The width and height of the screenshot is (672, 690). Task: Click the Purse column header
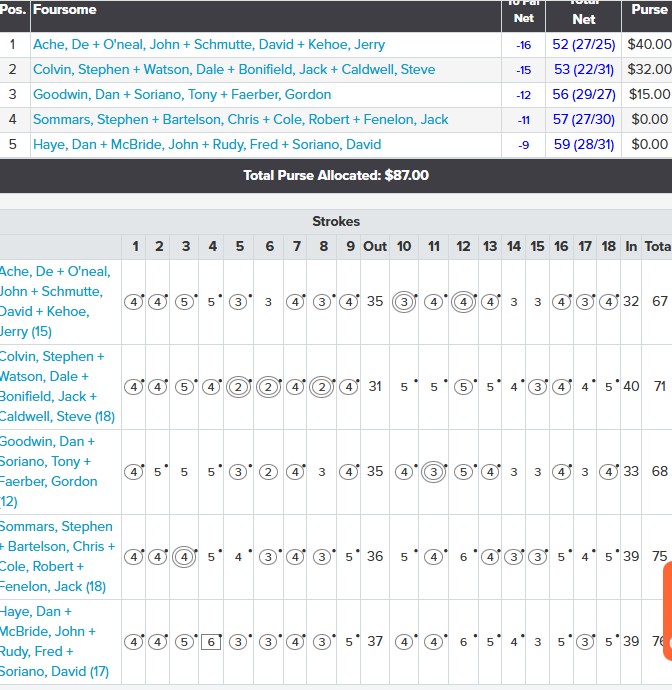pos(649,10)
